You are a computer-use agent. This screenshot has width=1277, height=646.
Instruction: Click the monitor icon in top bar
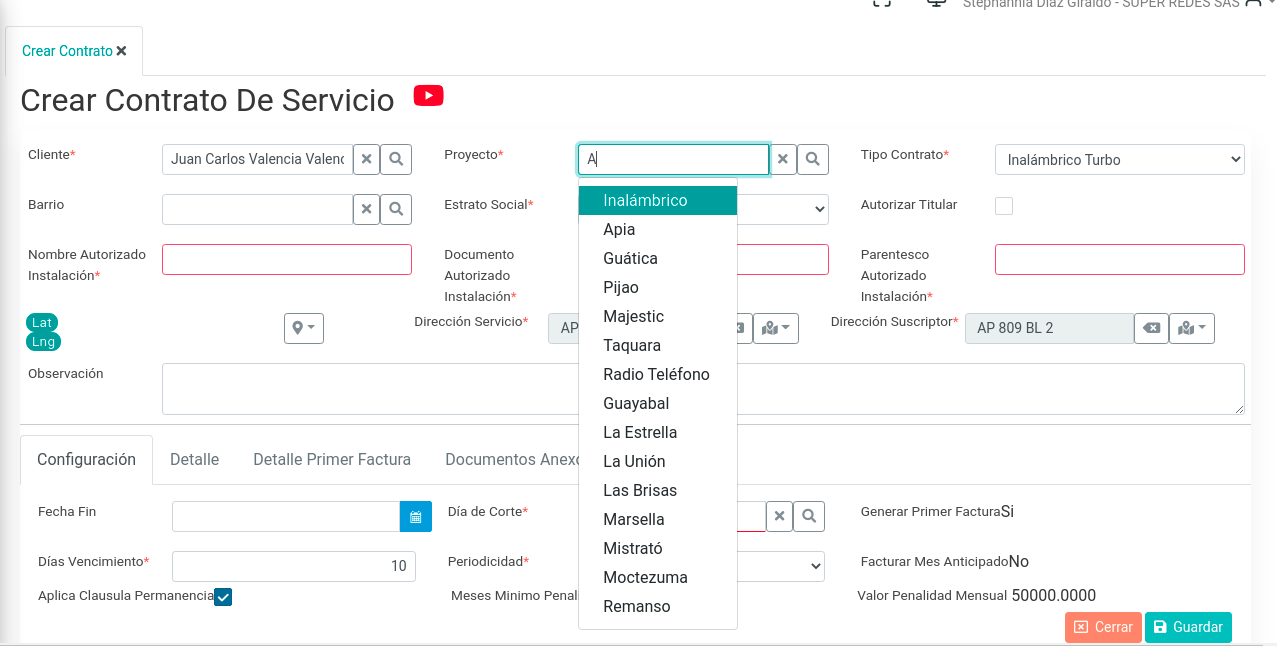[937, 3]
